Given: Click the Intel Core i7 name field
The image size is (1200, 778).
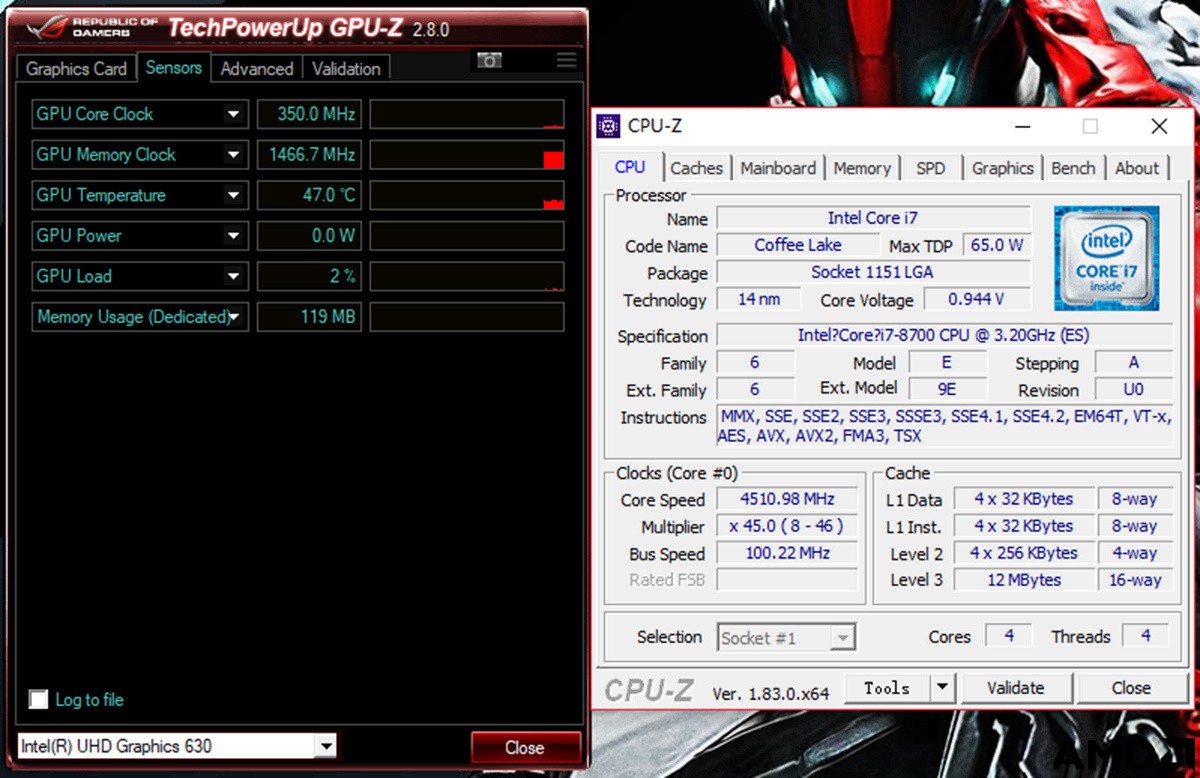Looking at the screenshot, I should click(873, 218).
